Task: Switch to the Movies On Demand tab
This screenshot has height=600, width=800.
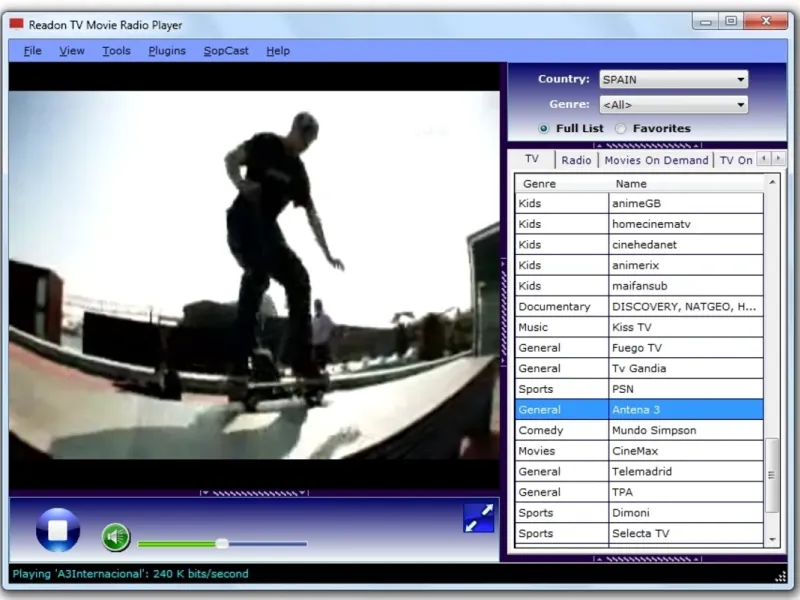Action: pyautogui.click(x=657, y=160)
